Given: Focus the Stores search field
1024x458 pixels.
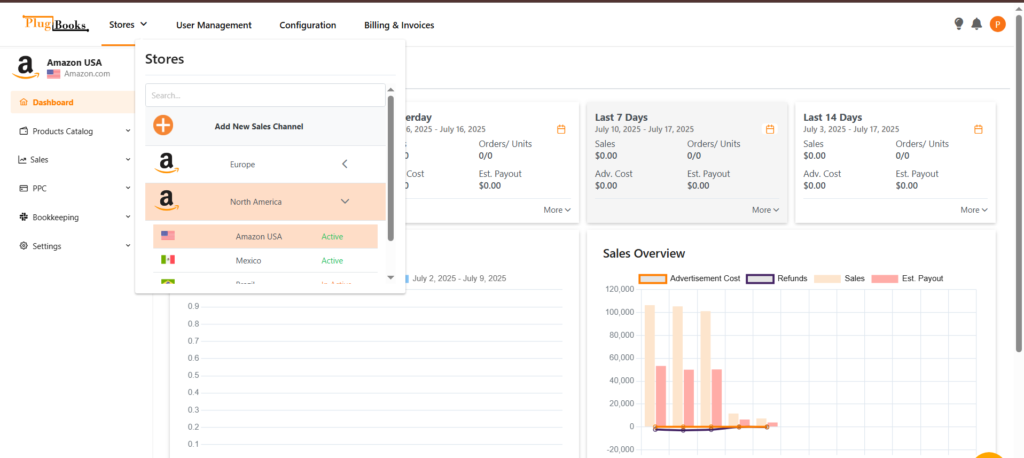Looking at the screenshot, I should point(265,95).
